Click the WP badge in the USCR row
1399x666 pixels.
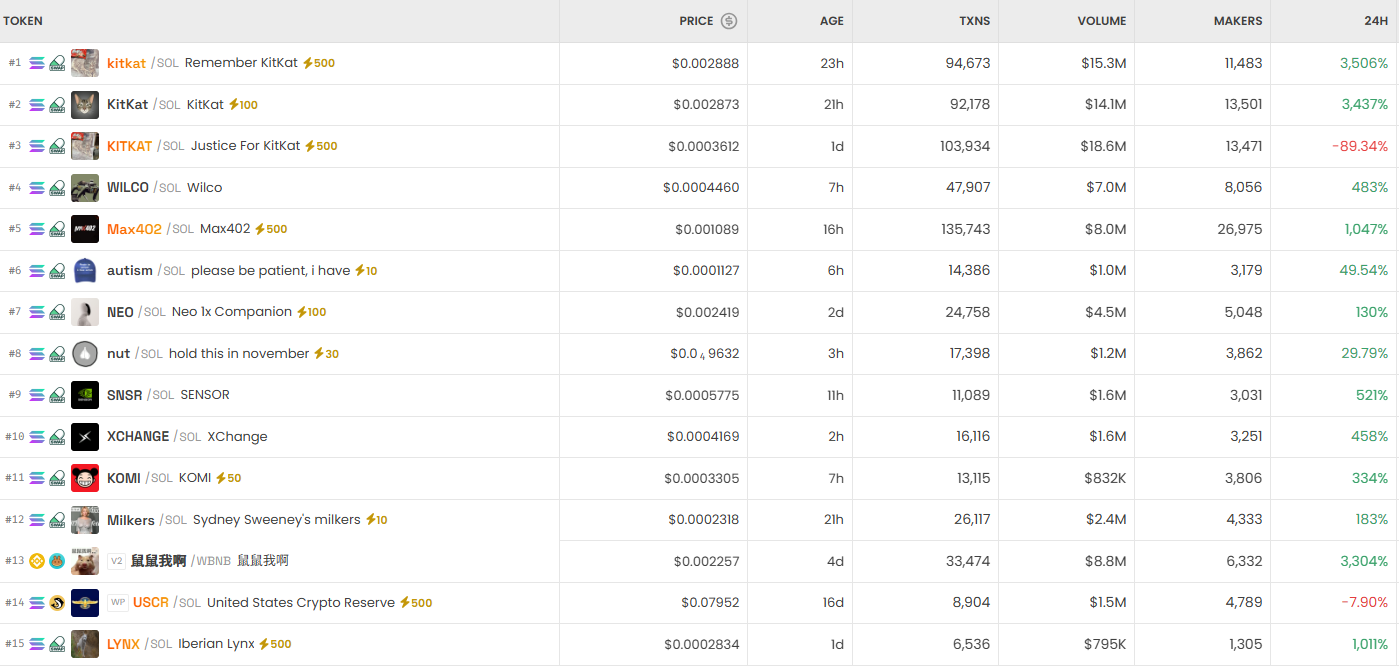[117, 602]
